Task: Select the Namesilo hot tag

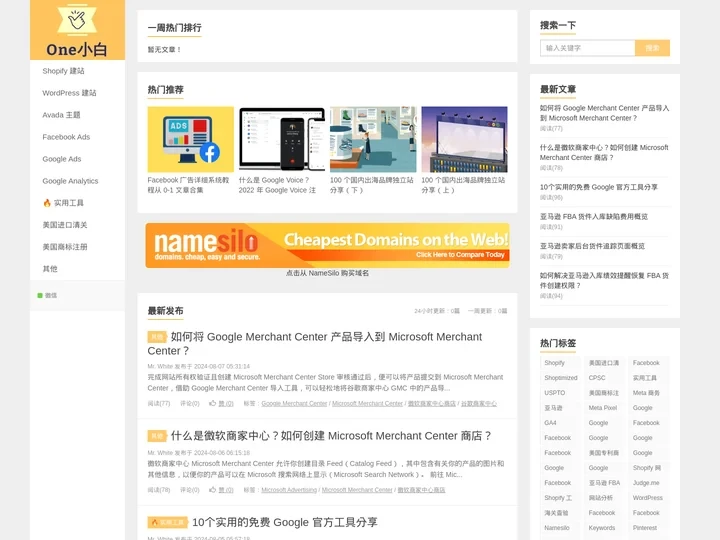Action: click(x=557, y=528)
